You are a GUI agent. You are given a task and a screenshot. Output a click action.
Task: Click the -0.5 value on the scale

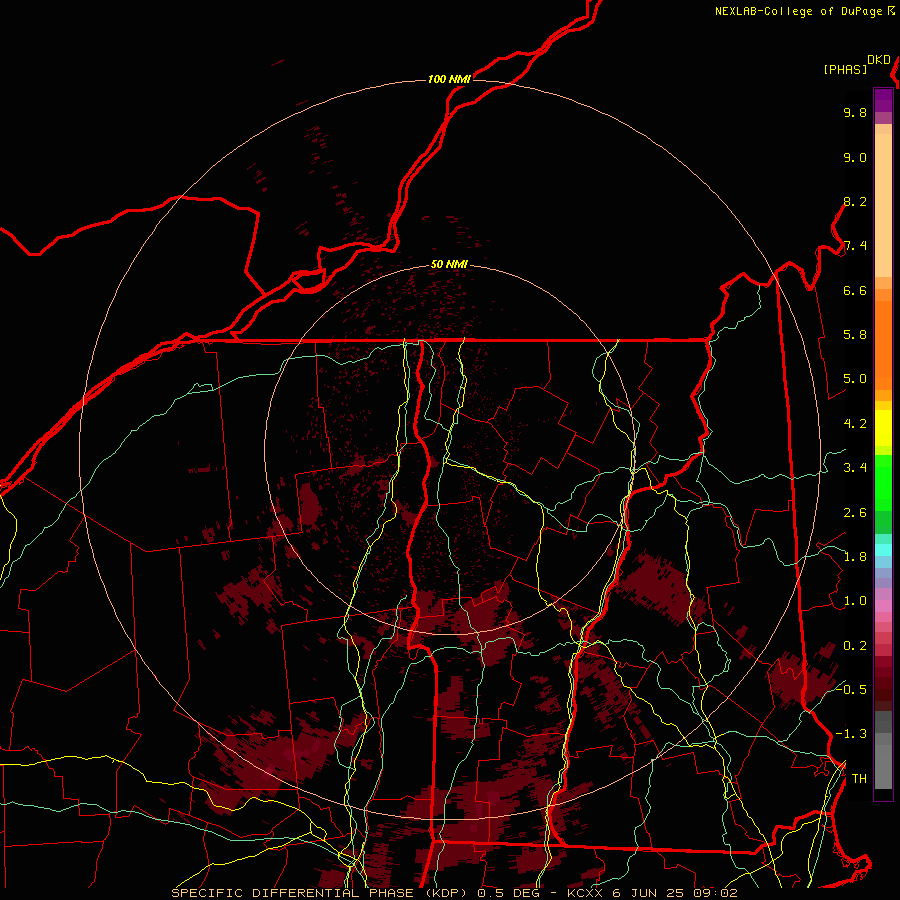pos(851,689)
